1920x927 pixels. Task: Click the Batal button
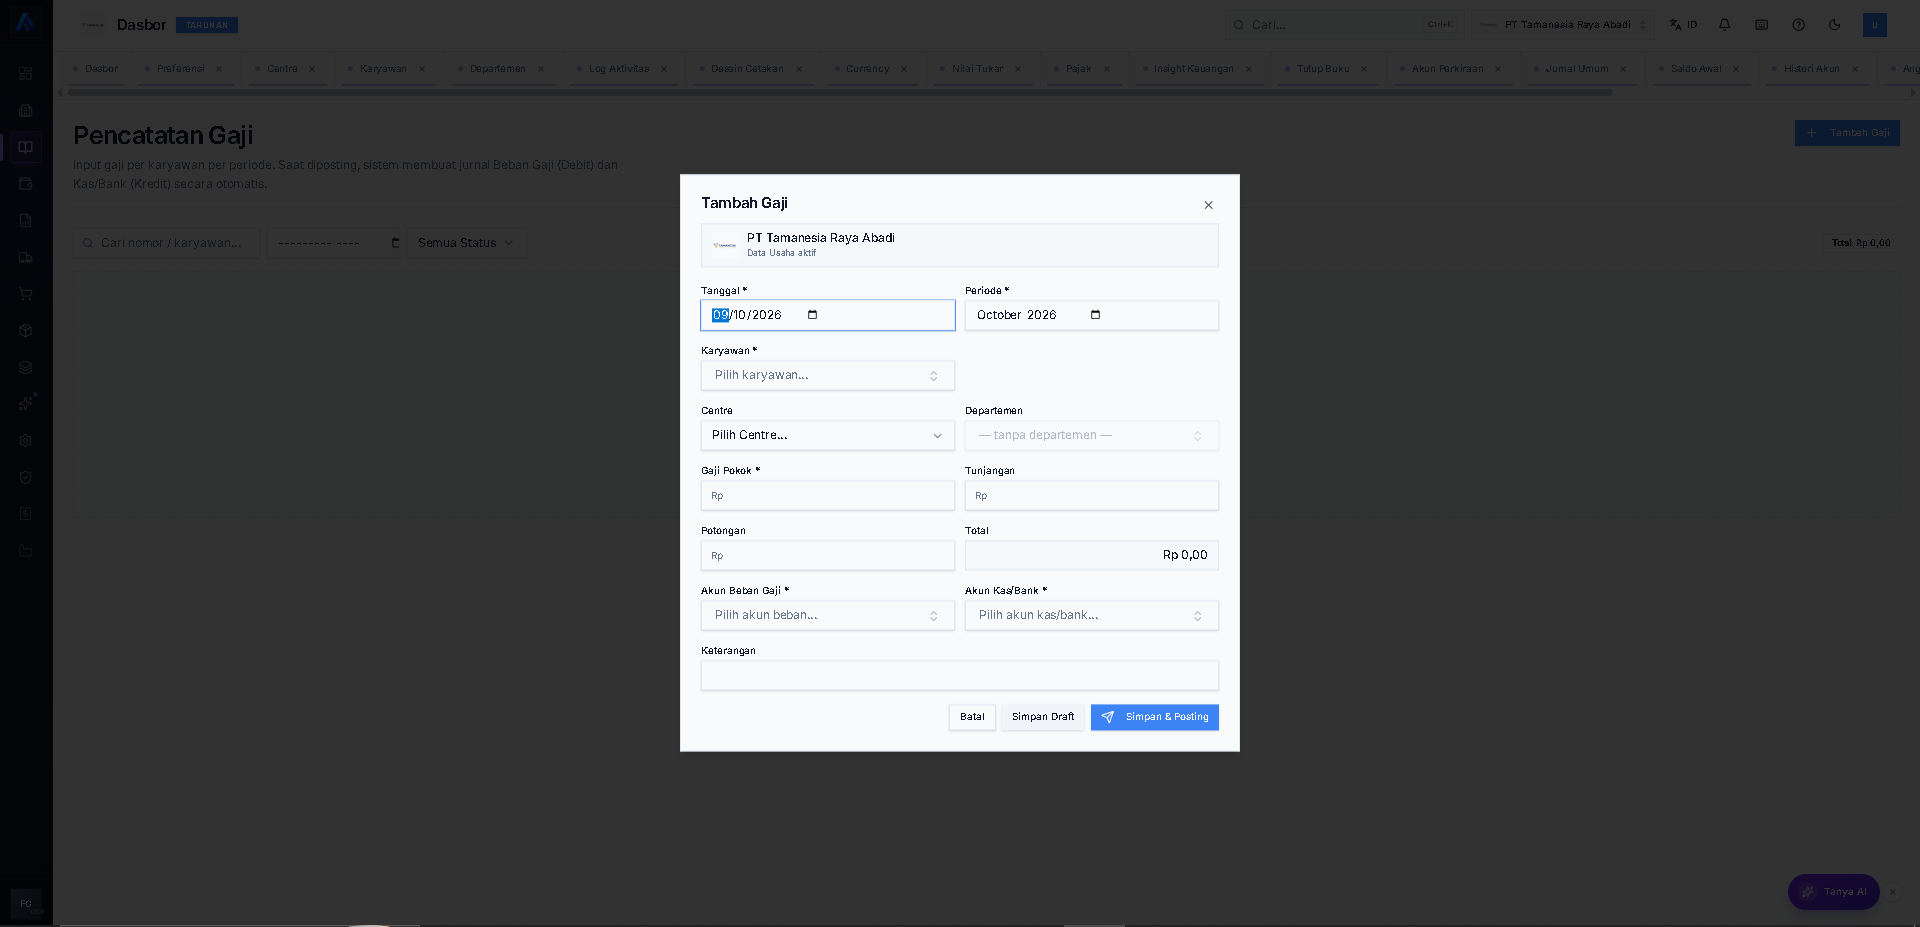click(x=972, y=717)
